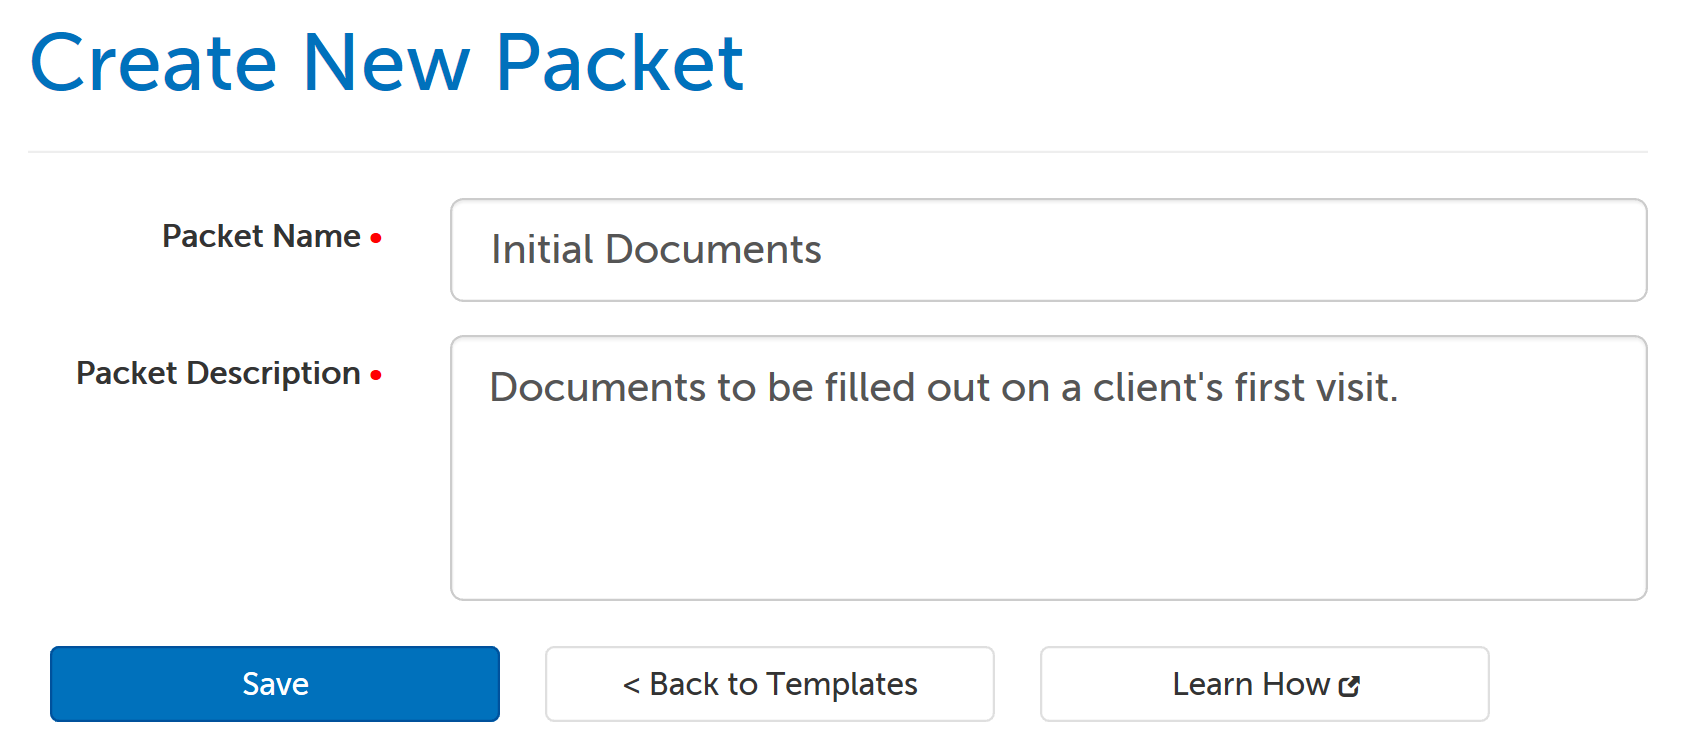
Task: Open the Learn How documentation in a new tab
Action: [x=1263, y=684]
